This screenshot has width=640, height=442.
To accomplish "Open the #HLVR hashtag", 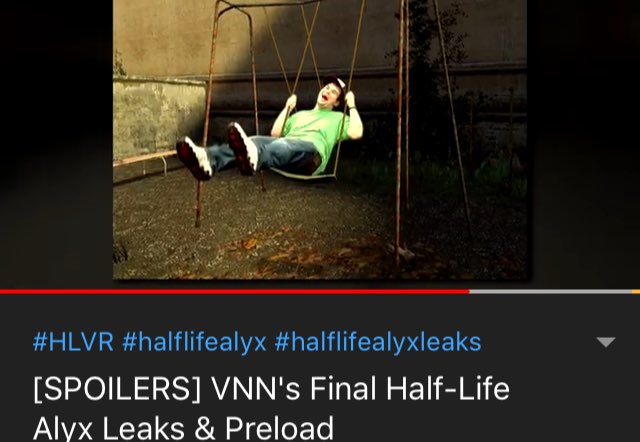I will click(73, 342).
